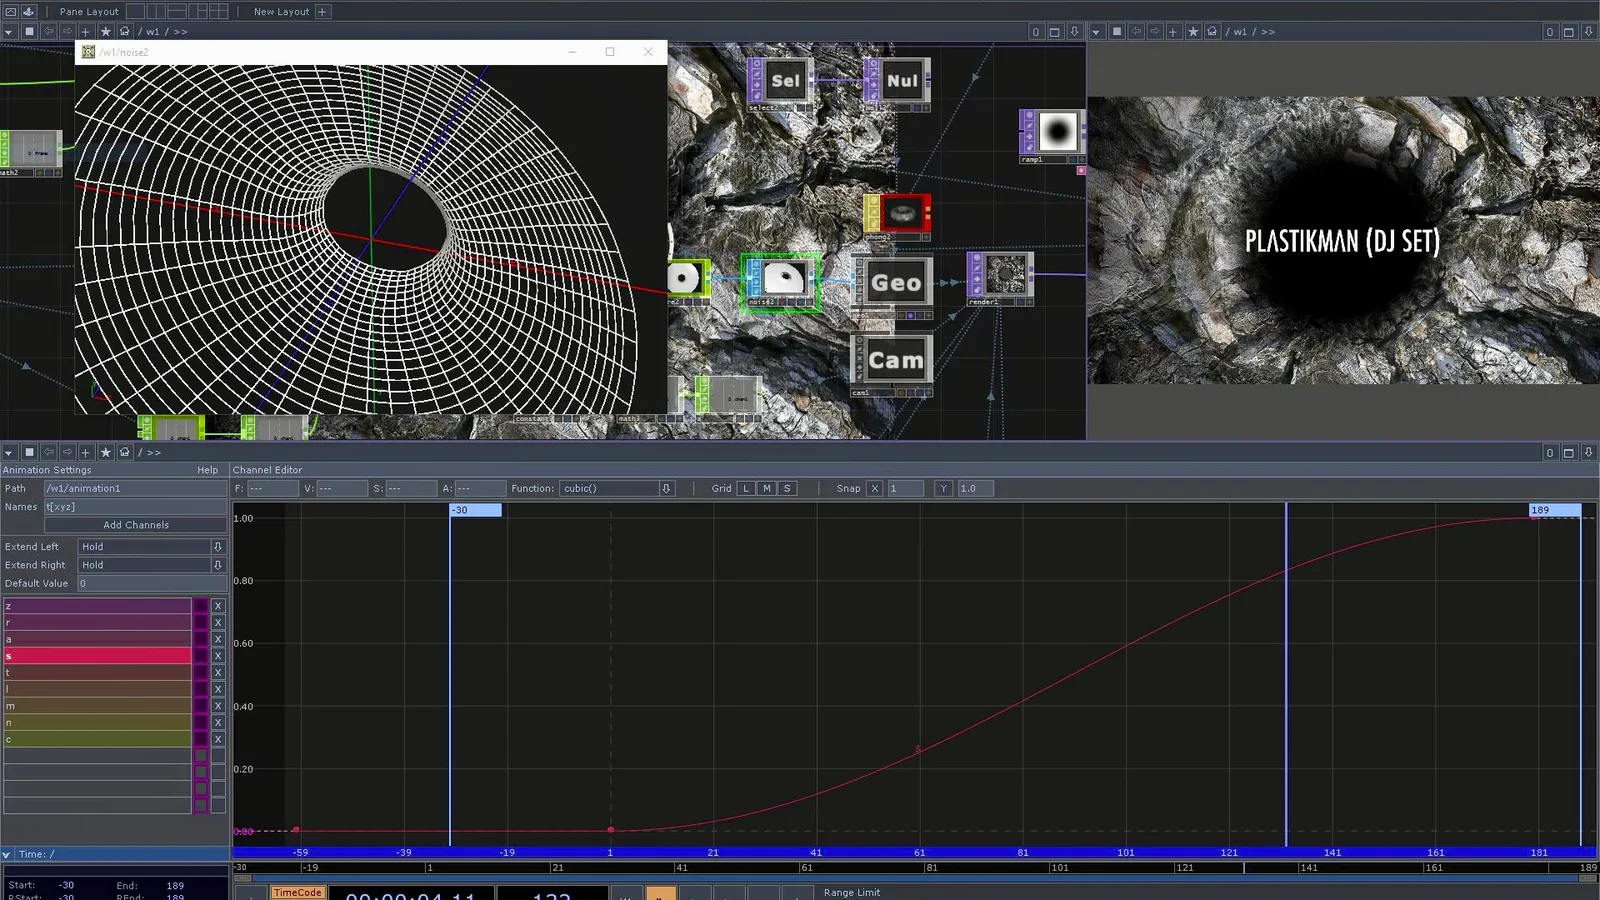Delete channel r with its X button

click(218, 622)
